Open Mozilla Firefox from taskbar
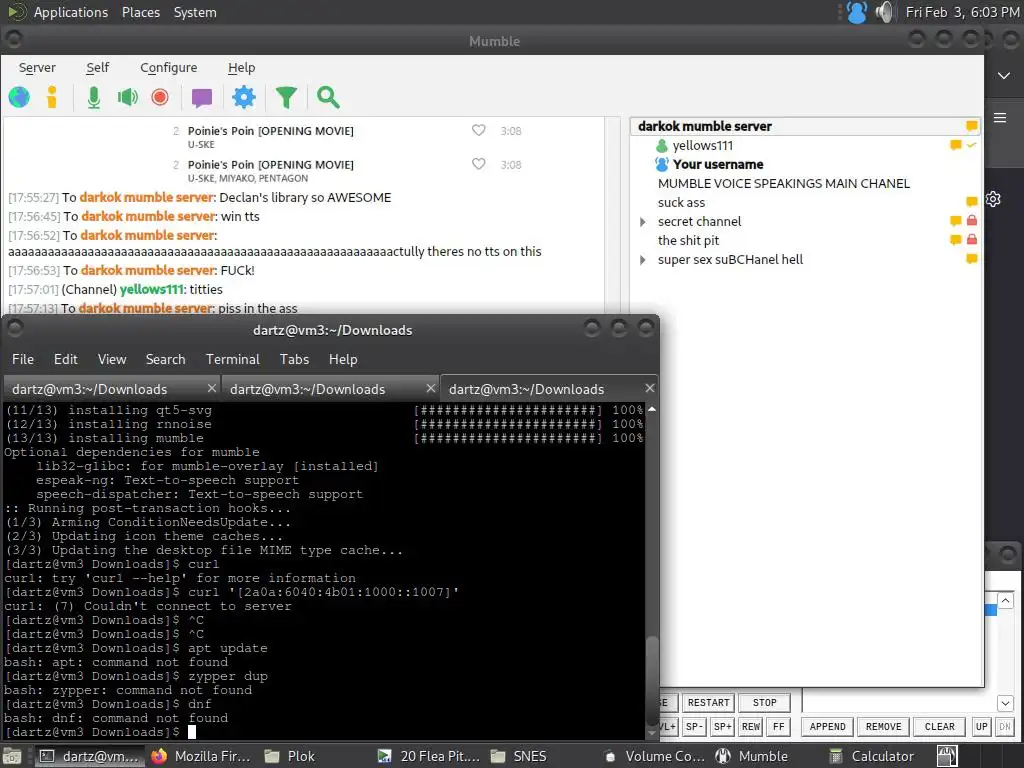 point(200,756)
